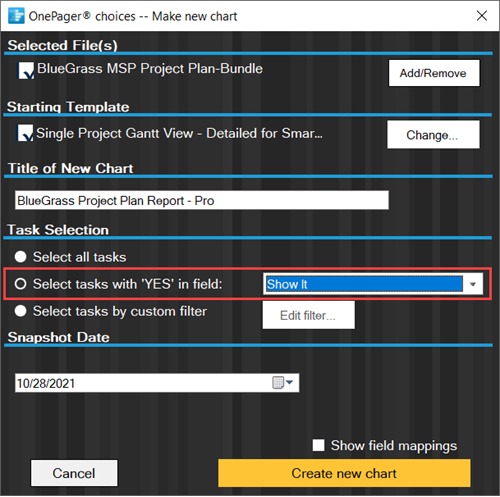Click the Title of New Chart text field
This screenshot has width=500, height=497.
click(x=202, y=200)
